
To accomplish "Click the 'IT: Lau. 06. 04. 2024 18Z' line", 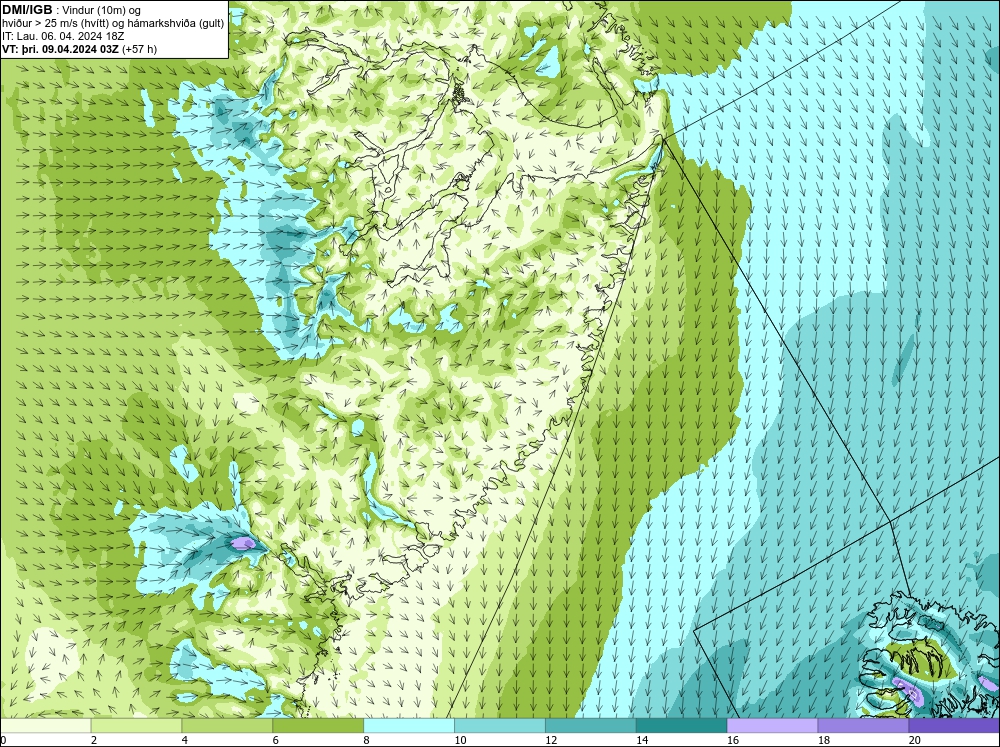I will tap(63, 36).
